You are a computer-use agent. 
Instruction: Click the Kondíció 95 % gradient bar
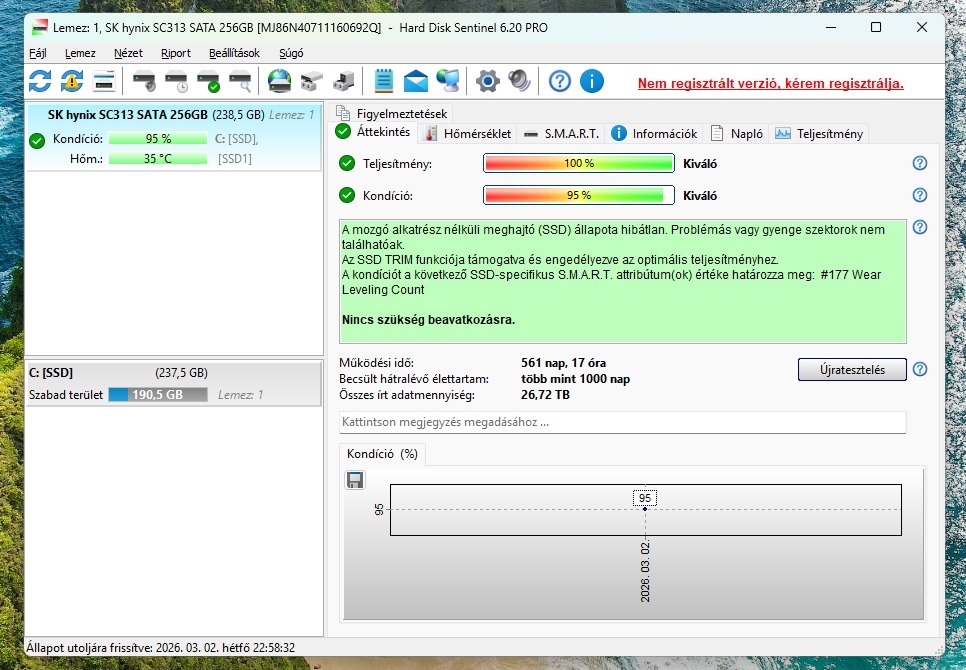coord(578,195)
